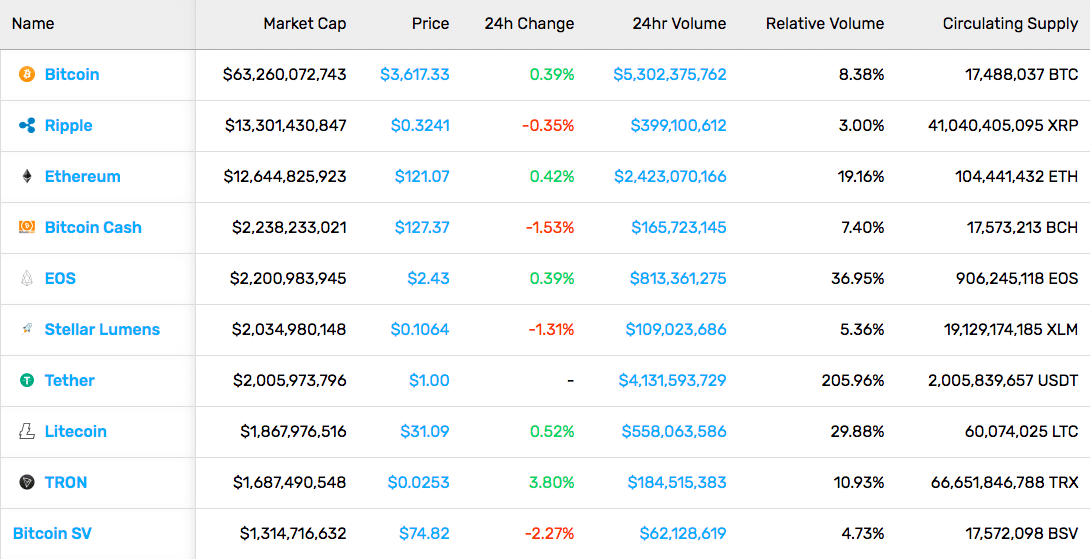Sort by Relative Volume header
Viewport: 1090px width, 559px height.
click(824, 24)
